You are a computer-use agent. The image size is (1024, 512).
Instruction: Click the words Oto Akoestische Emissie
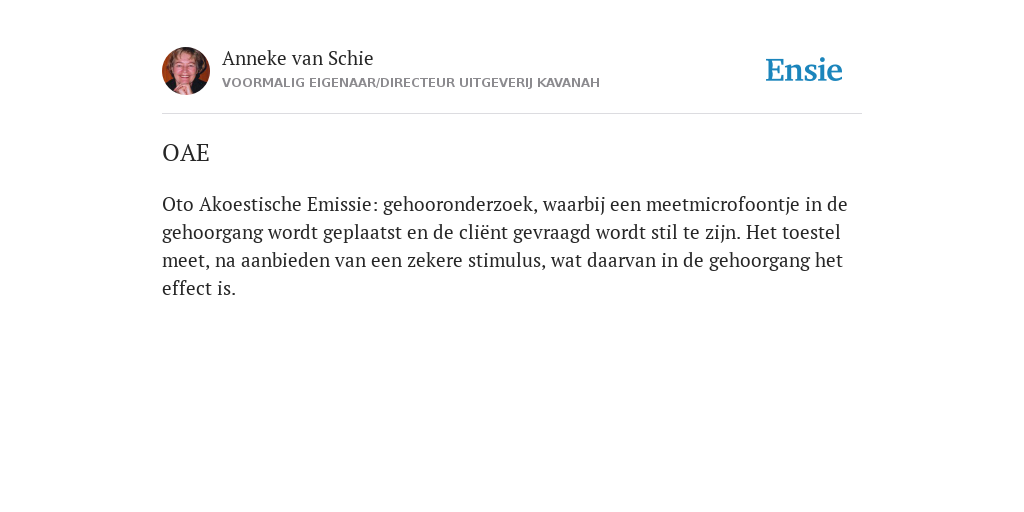click(x=266, y=205)
